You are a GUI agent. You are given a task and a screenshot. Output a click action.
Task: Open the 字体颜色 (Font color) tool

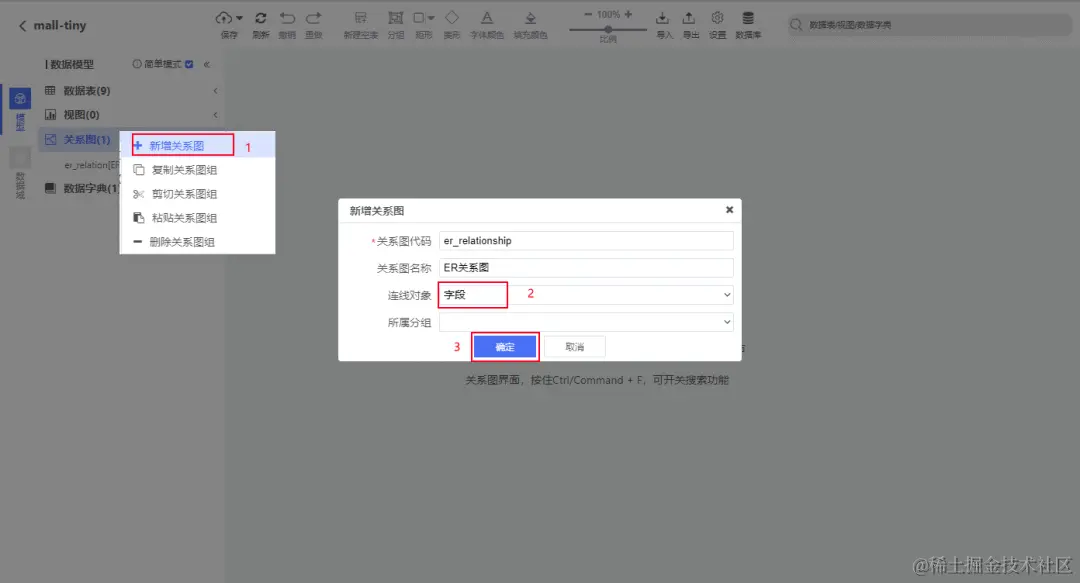[487, 20]
